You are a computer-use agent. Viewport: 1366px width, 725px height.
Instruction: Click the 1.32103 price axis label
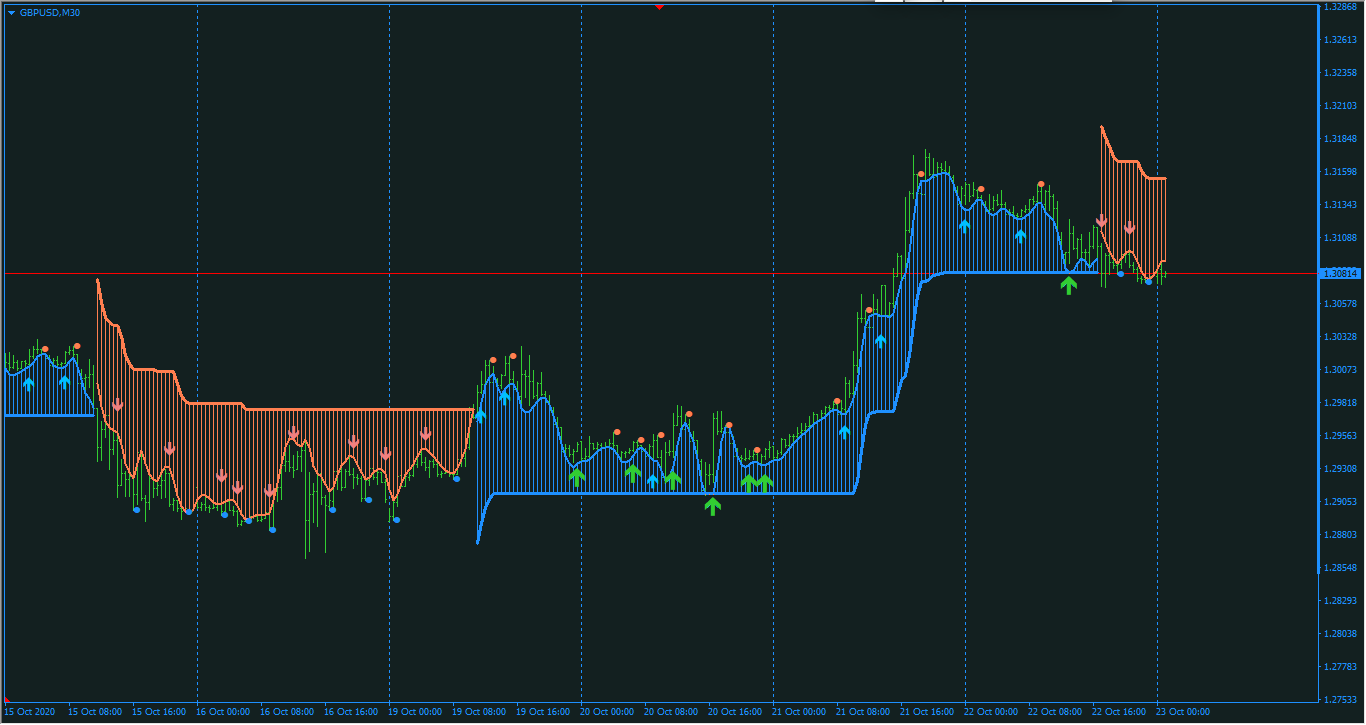coord(1339,106)
